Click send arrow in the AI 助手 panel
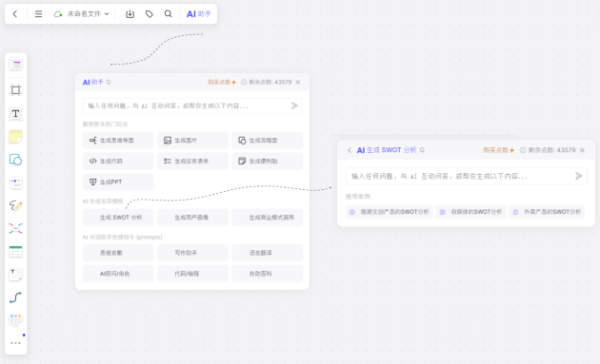This screenshot has width=600, height=364. point(294,106)
